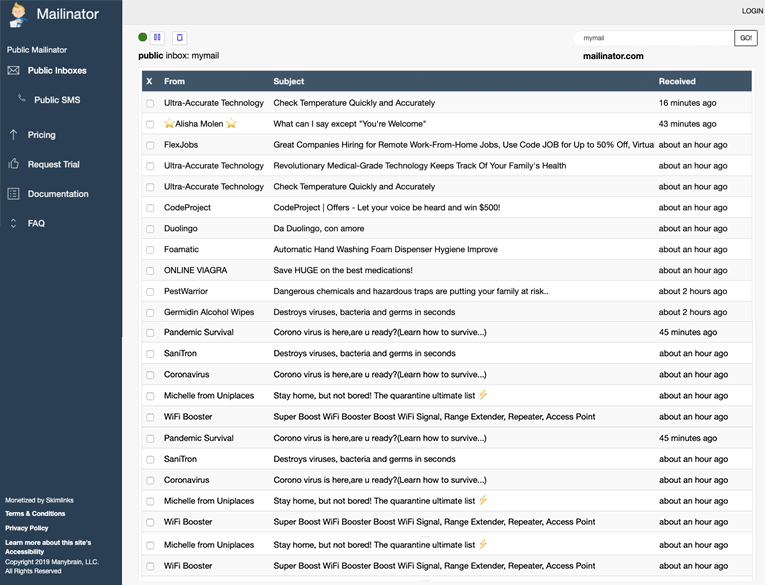Pause the inbox with the pause icon
Screen dimensions: 765x585
click(157, 38)
